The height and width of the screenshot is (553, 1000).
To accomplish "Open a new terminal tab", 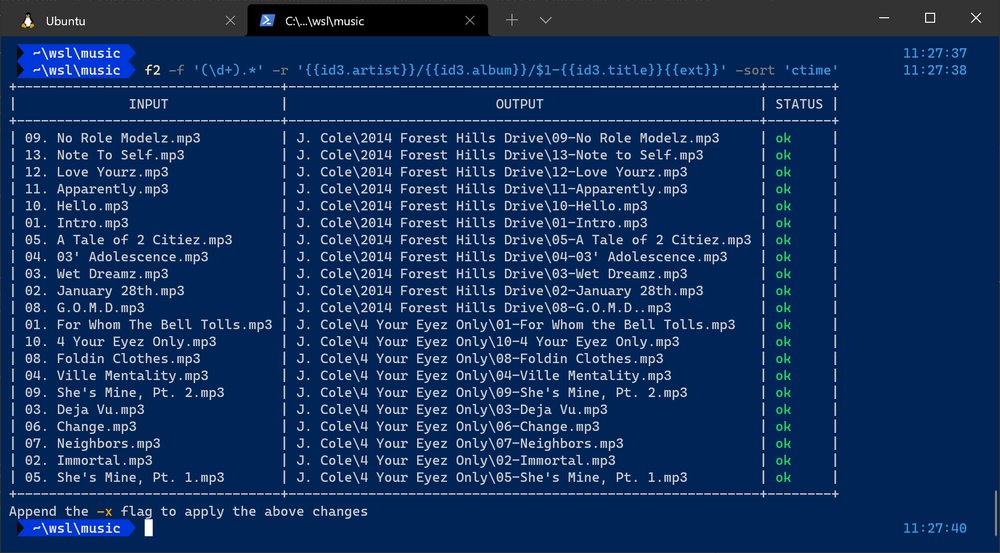I will click(x=511, y=20).
